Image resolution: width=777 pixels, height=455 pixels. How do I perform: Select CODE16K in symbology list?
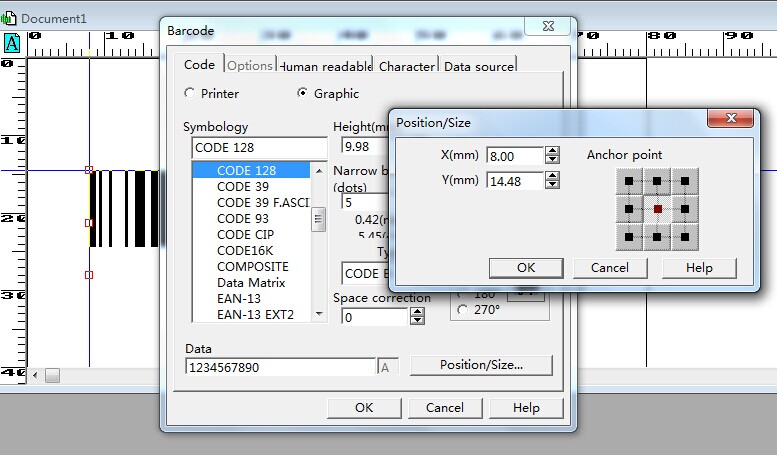[251, 251]
